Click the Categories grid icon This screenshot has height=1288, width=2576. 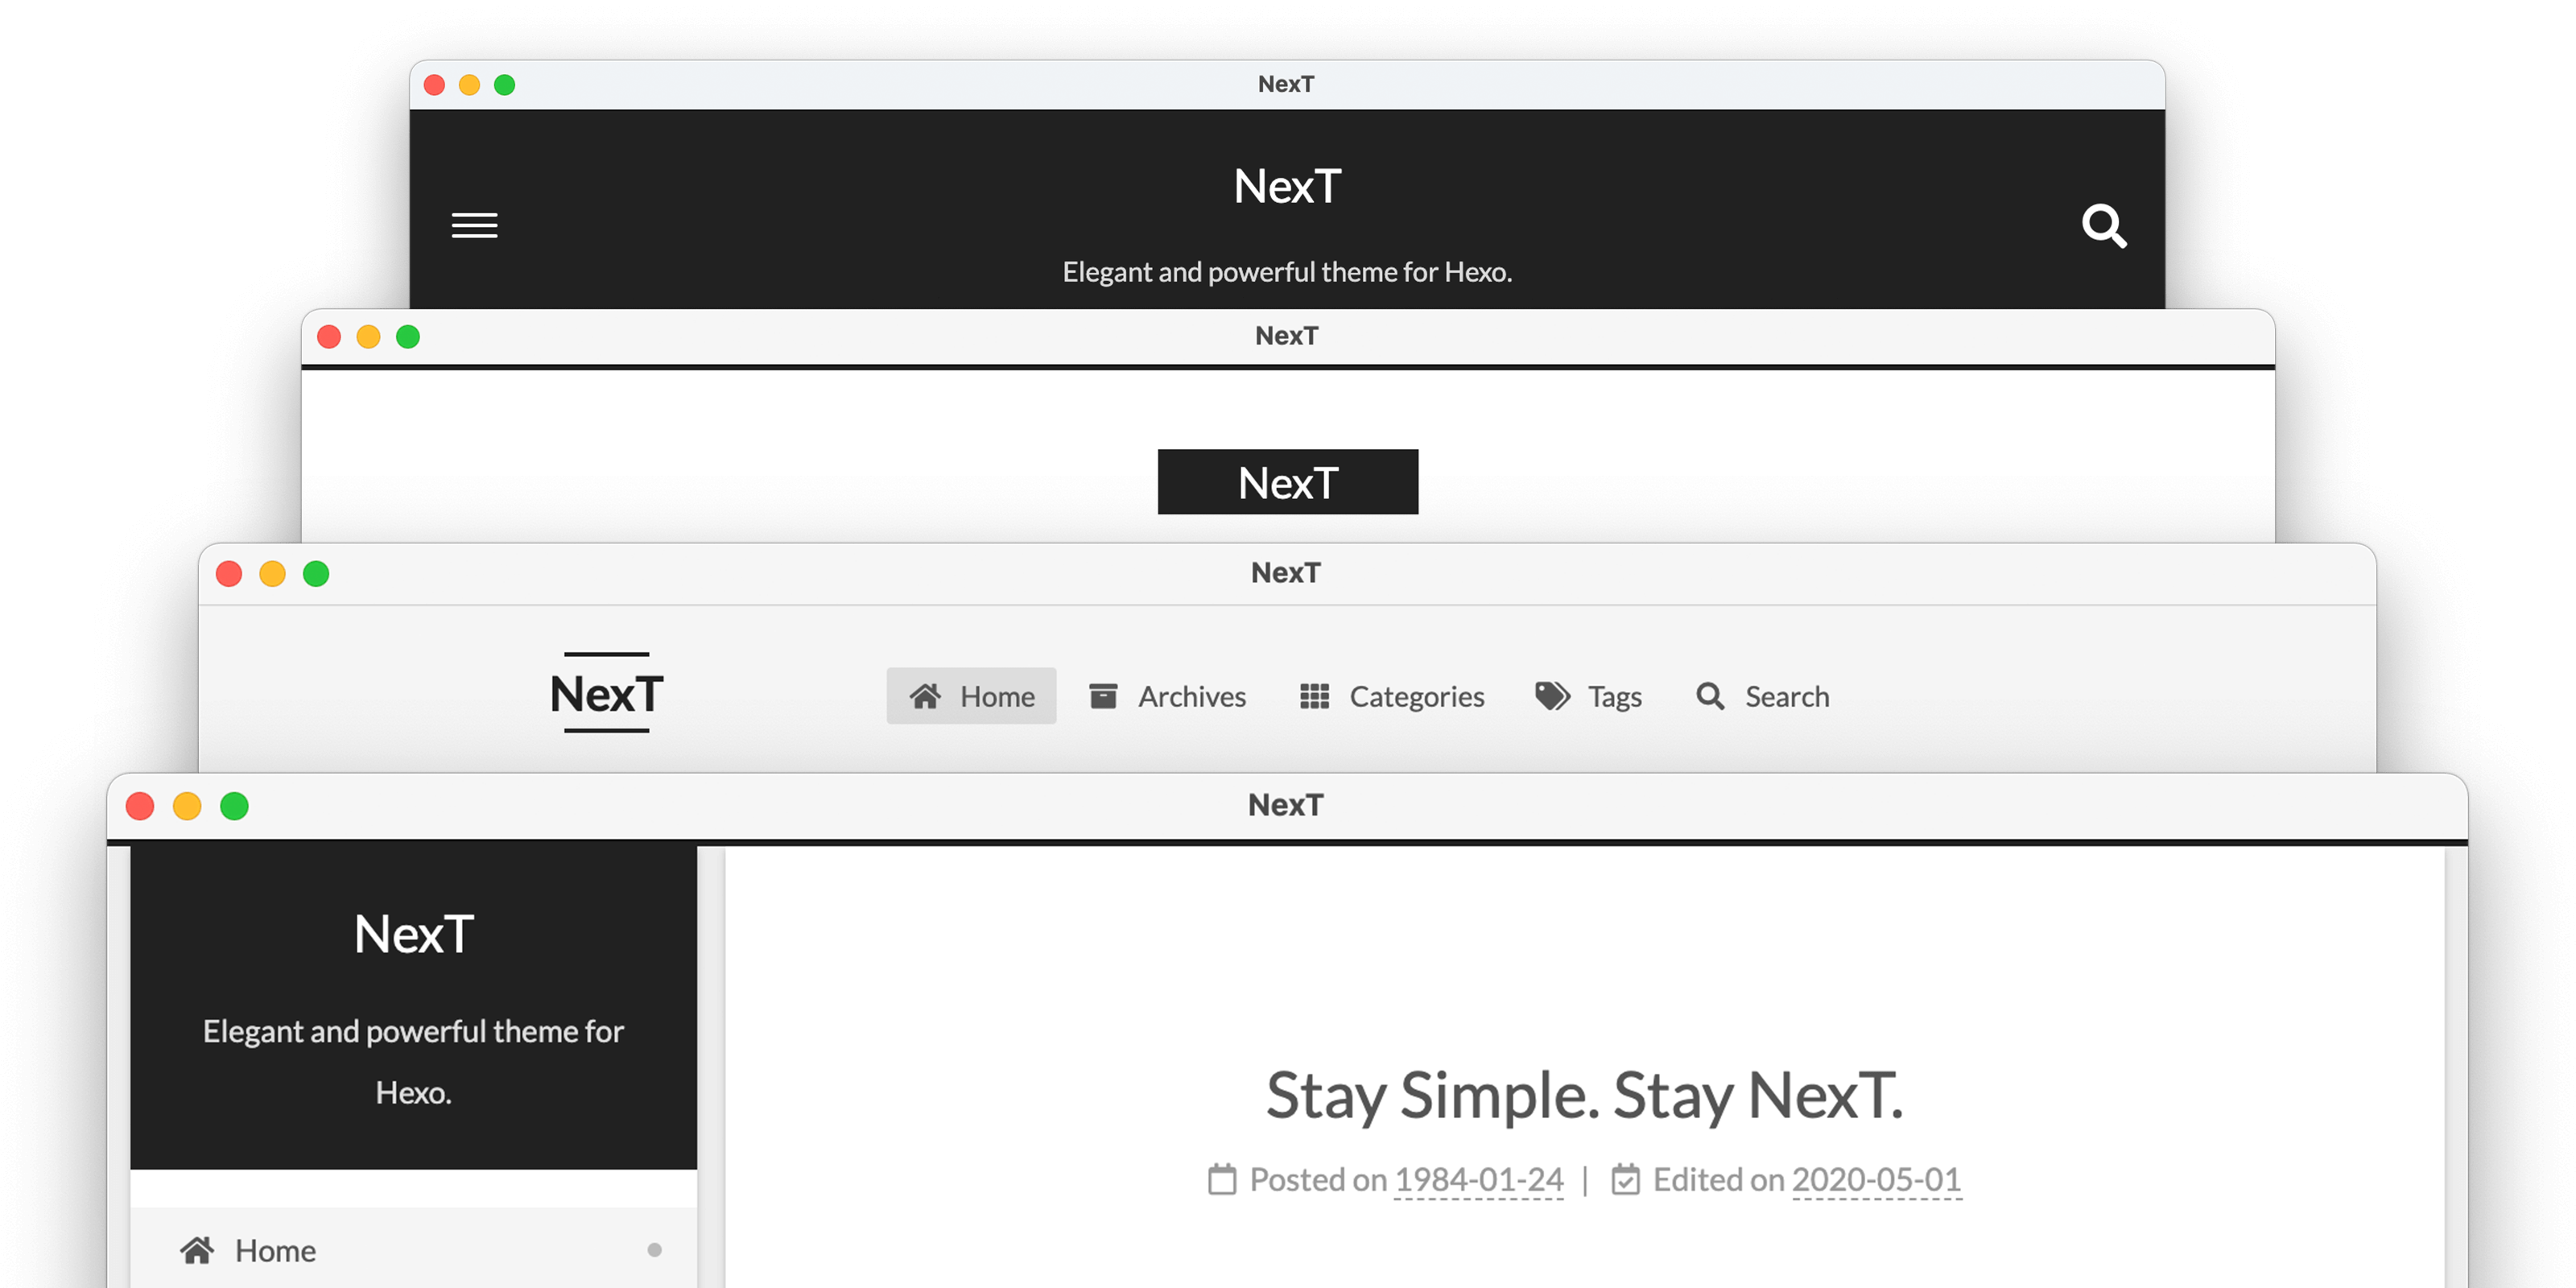[1313, 693]
